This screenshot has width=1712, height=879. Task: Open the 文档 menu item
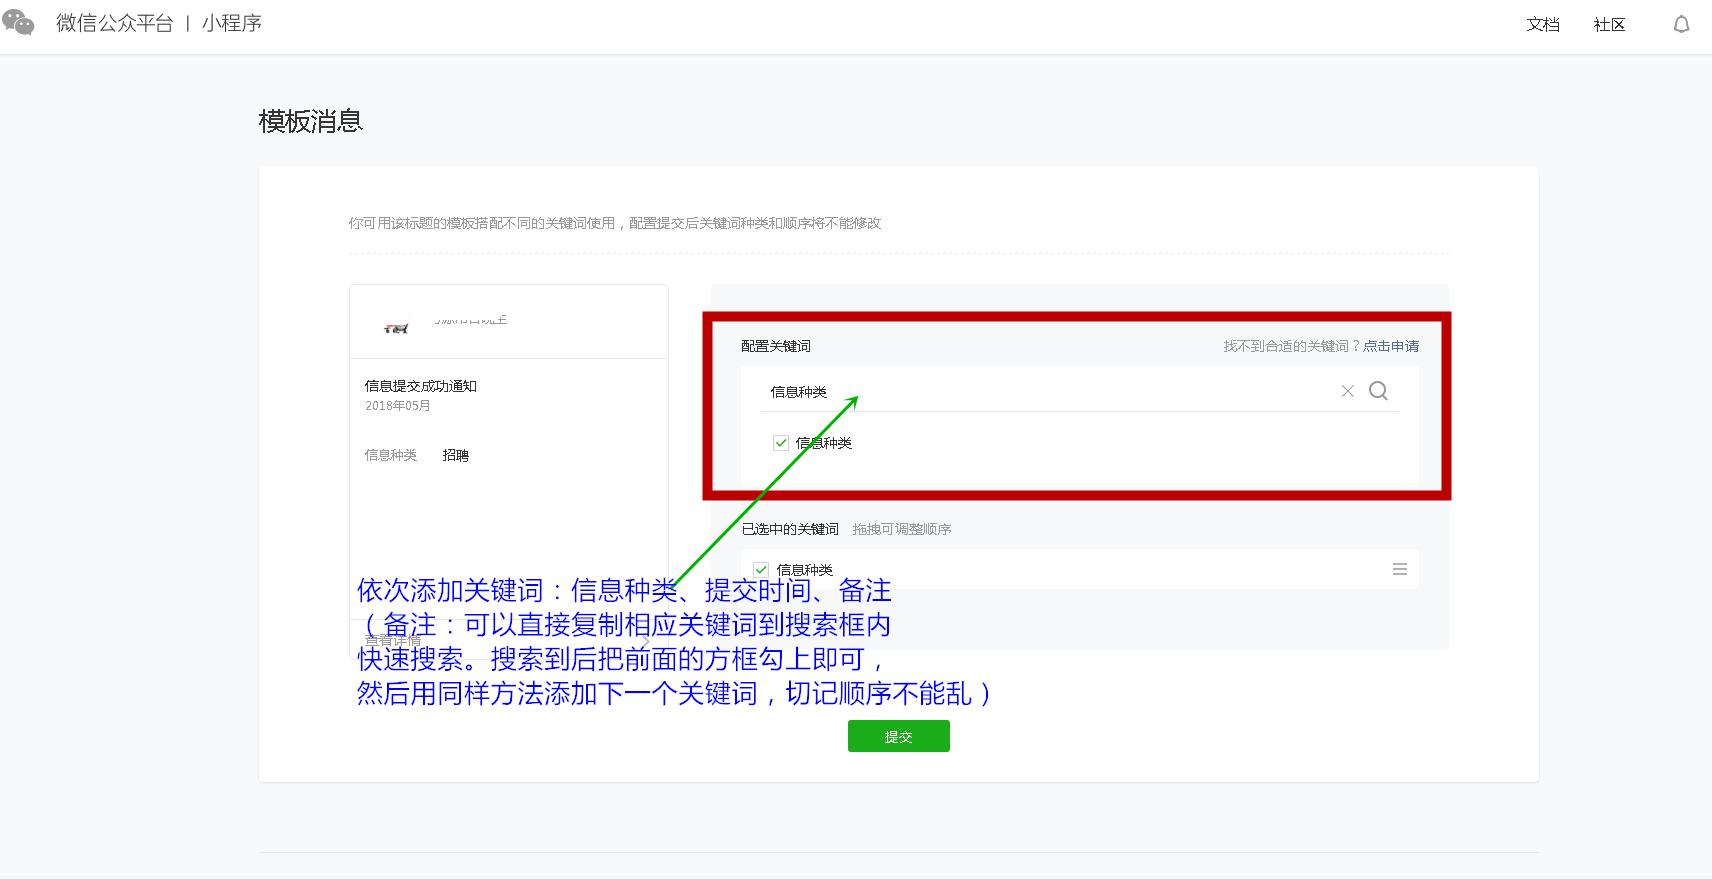(x=1543, y=24)
